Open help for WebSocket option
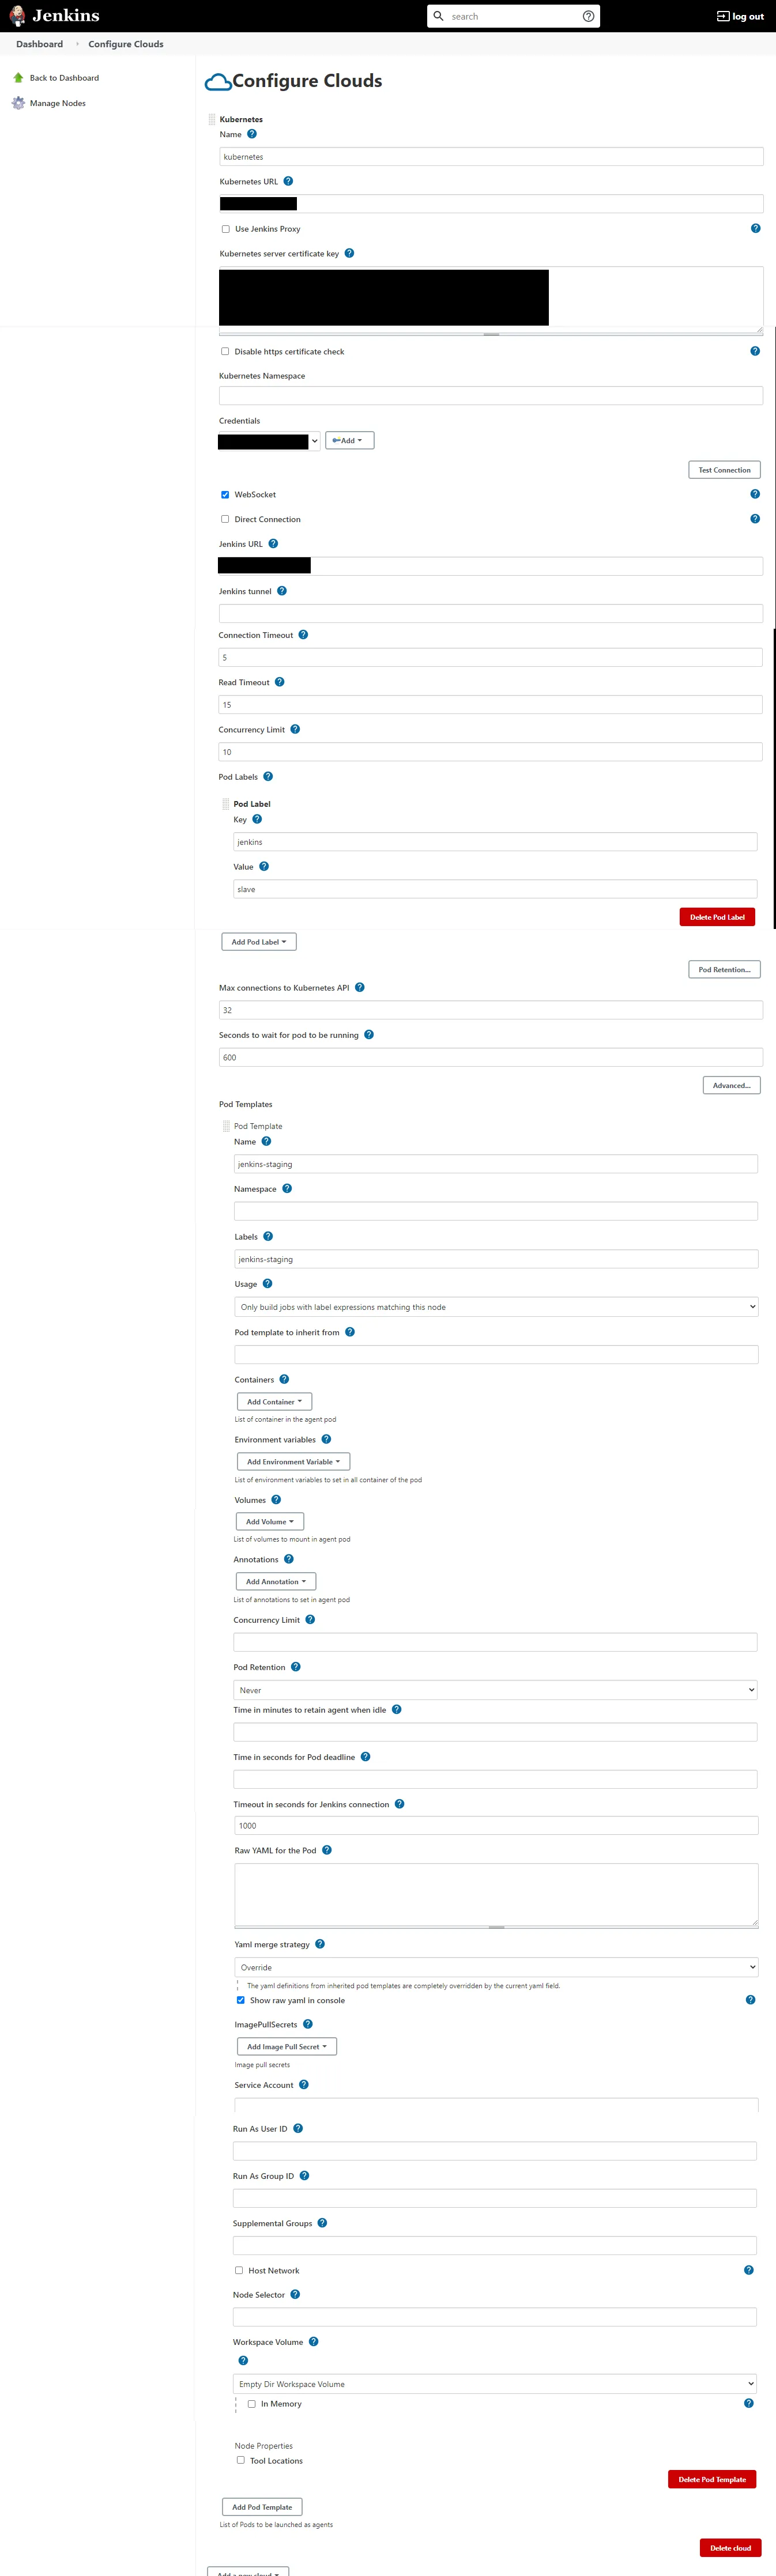The width and height of the screenshot is (776, 2576). pos(755,494)
